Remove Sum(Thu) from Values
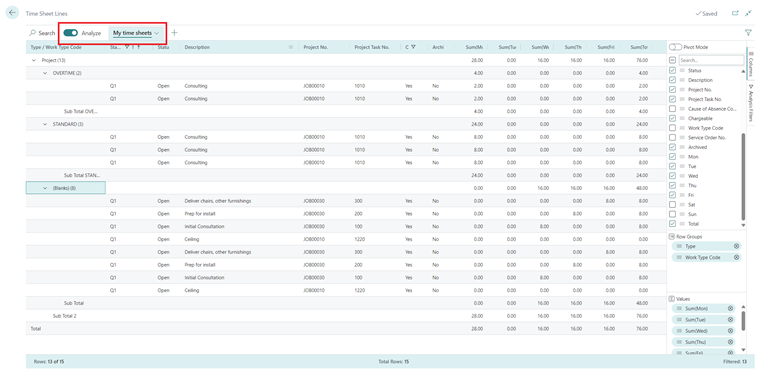The height and width of the screenshot is (378, 780). point(730,342)
